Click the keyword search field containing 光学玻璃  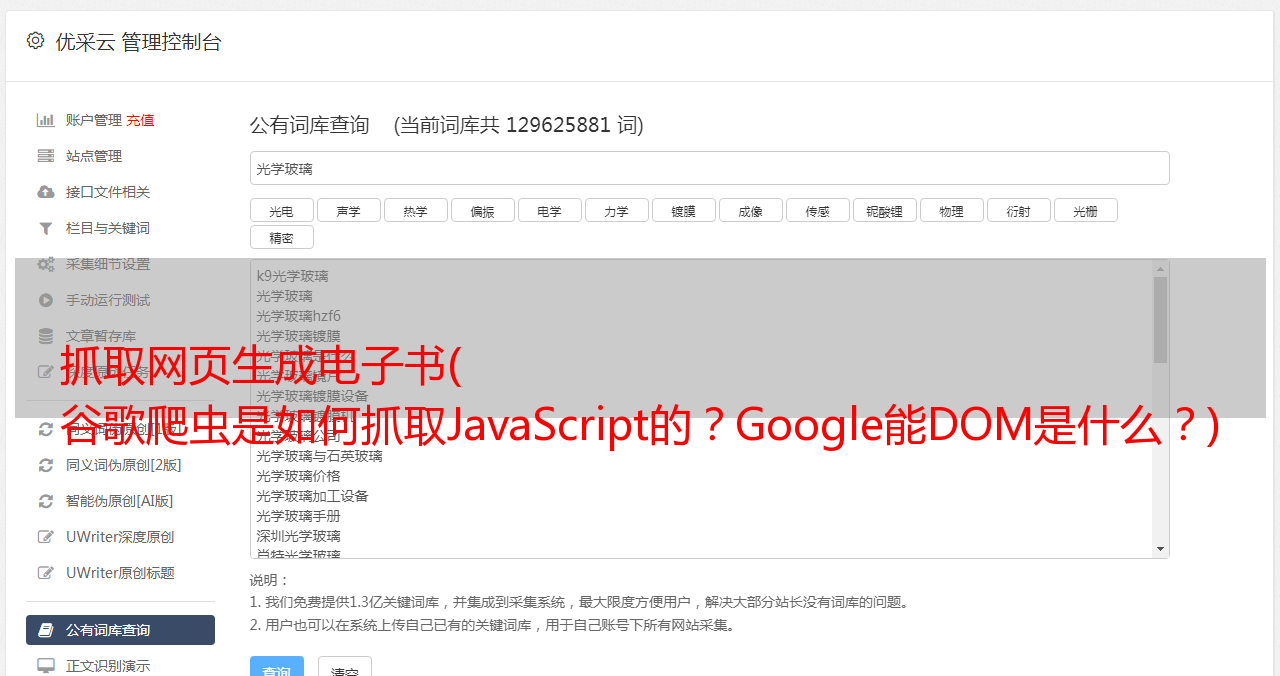tap(709, 168)
